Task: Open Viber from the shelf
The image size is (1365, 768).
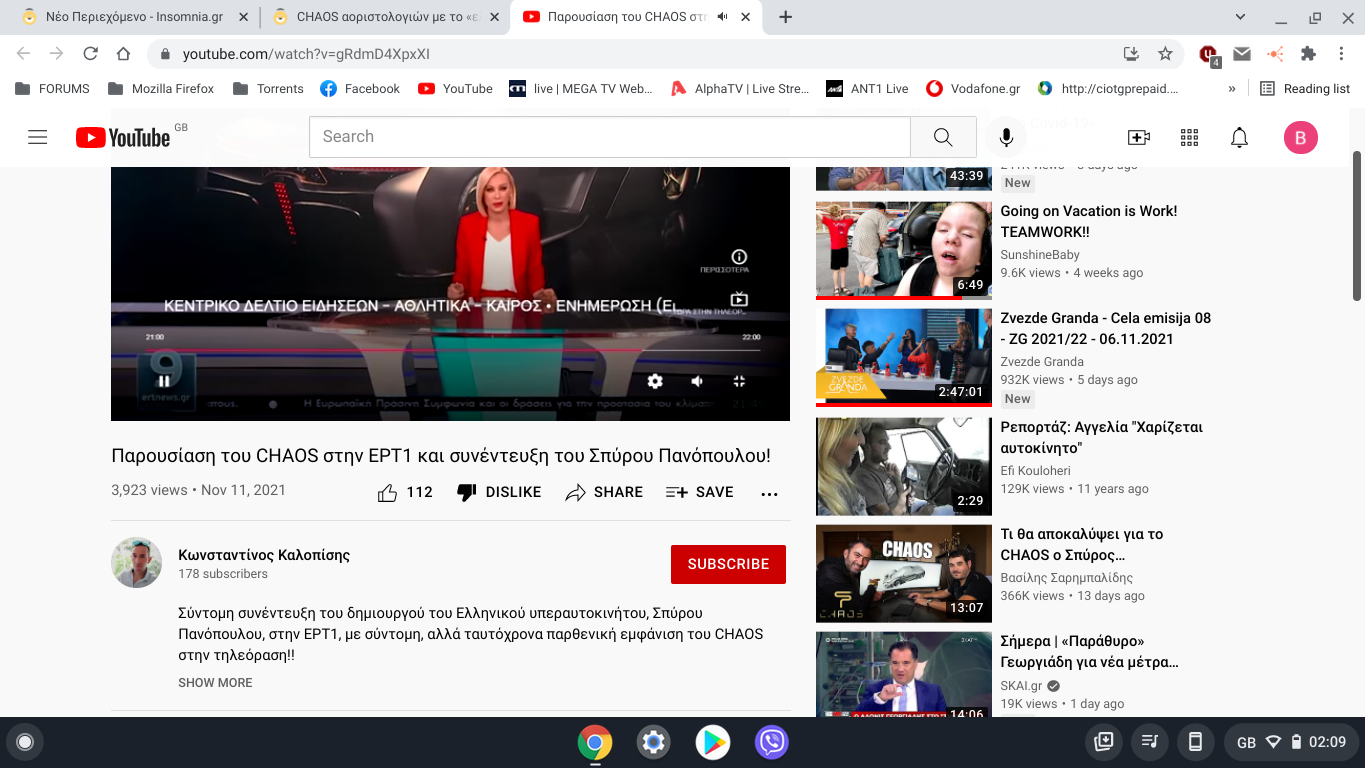Action: 772,742
